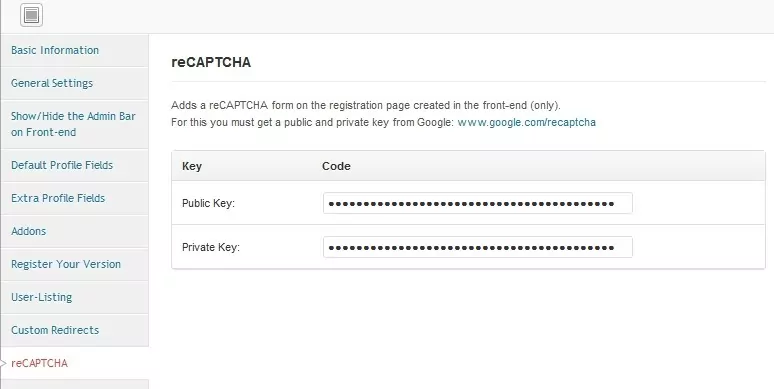The image size is (774, 389).
Task: Click the square icon in the top header
Action: coord(32,15)
